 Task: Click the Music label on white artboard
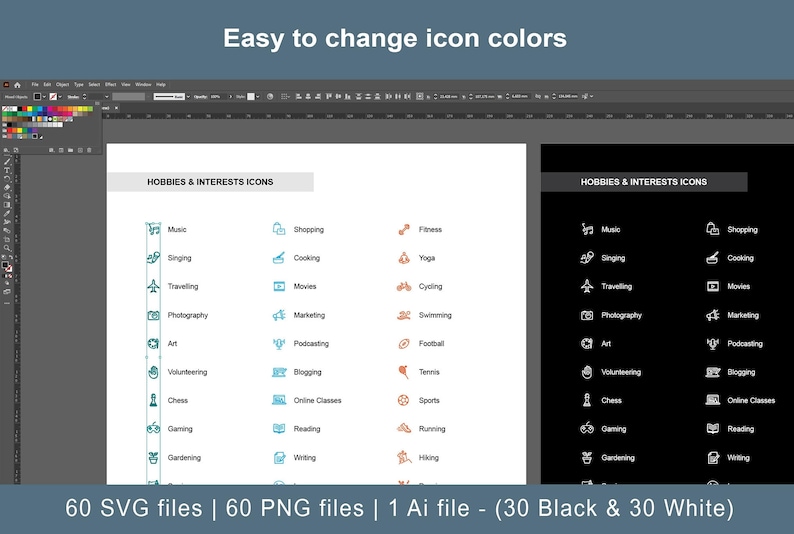(177, 229)
